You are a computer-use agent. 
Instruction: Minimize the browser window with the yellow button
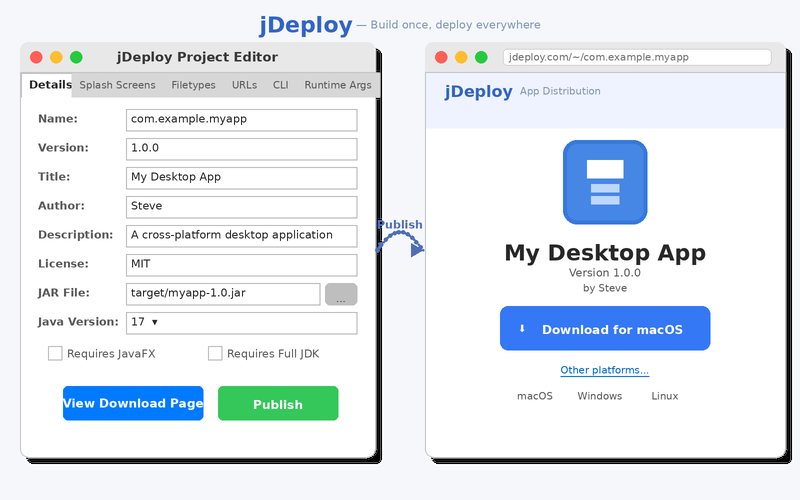pos(461,57)
